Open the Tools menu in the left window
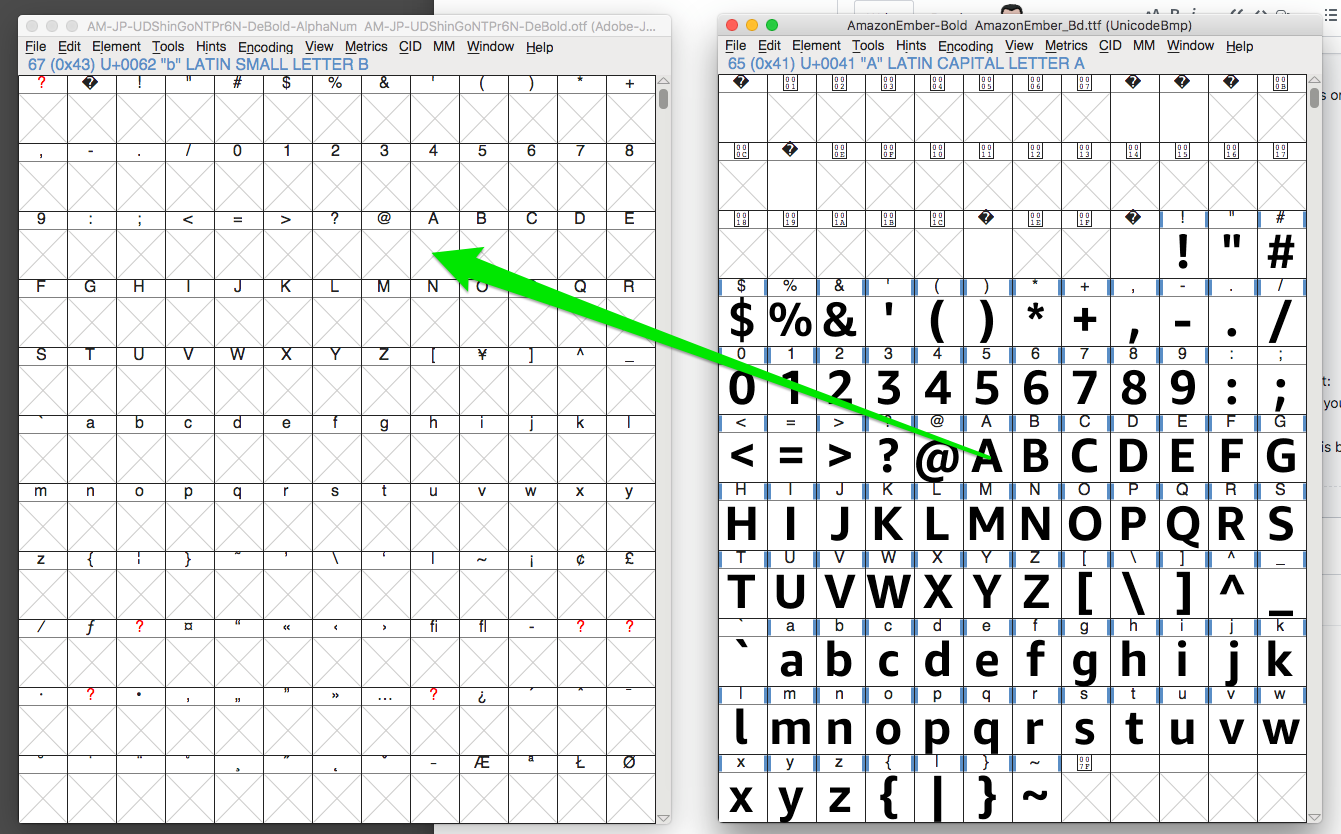This screenshot has width=1341, height=834. [x=168, y=47]
